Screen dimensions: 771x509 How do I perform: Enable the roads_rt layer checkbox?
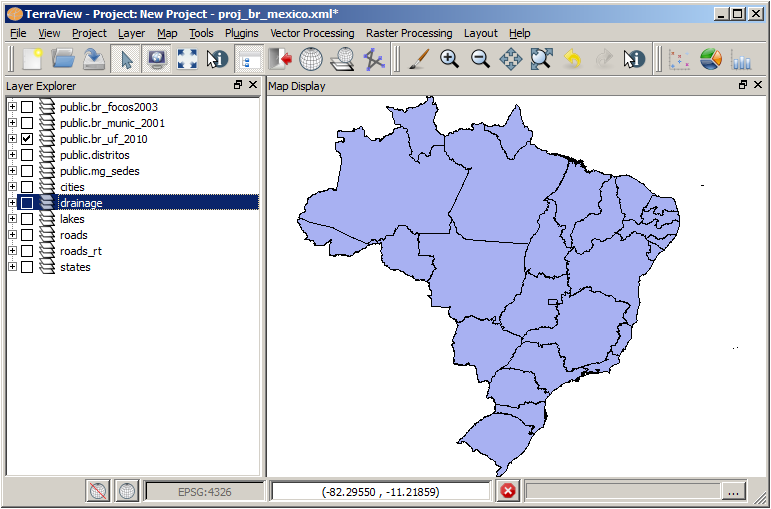(x=27, y=251)
